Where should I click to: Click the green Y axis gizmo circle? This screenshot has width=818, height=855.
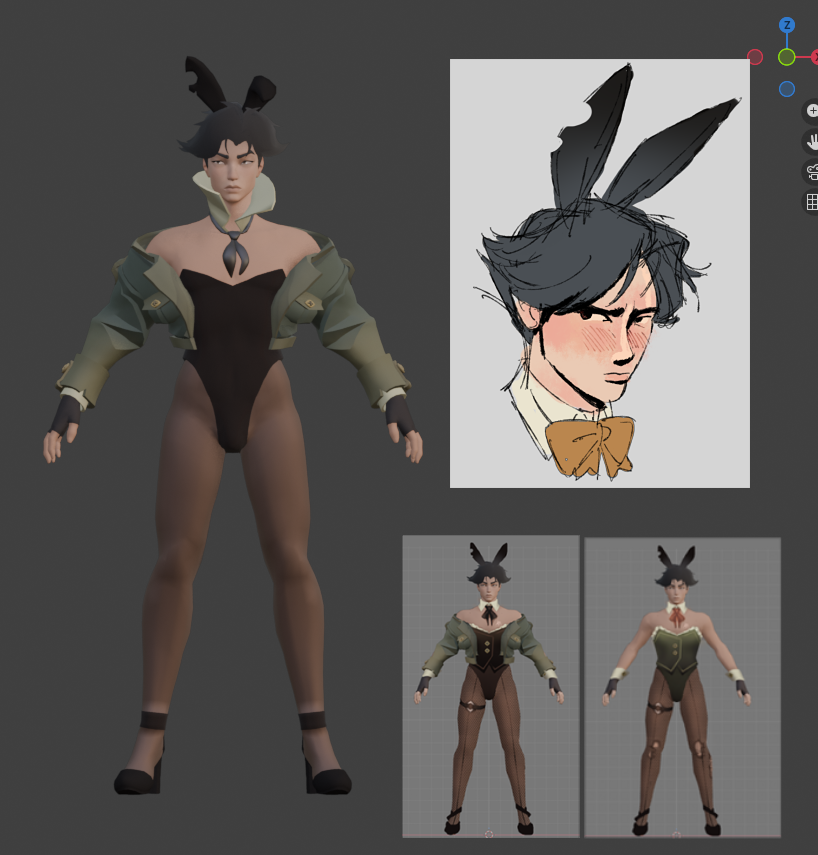786,57
